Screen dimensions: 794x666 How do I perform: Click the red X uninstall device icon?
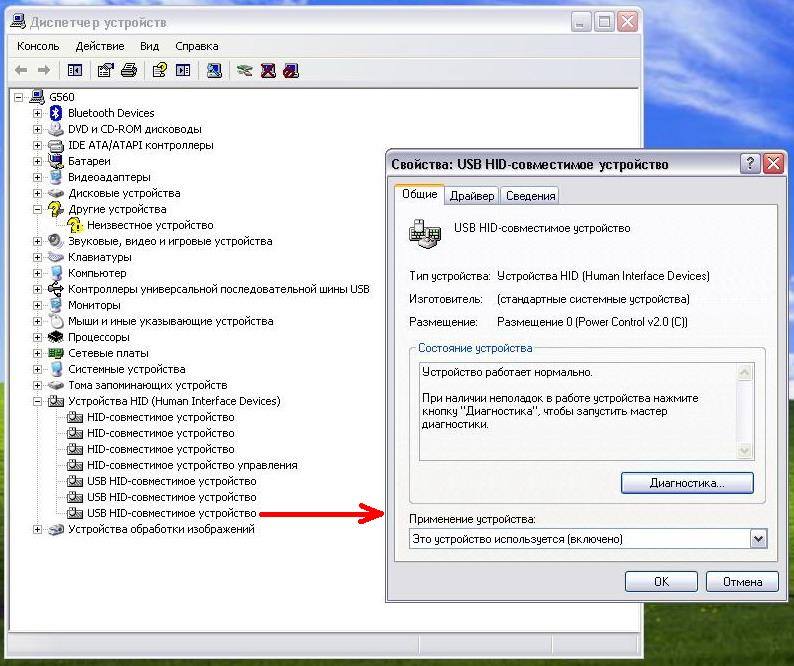(268, 70)
